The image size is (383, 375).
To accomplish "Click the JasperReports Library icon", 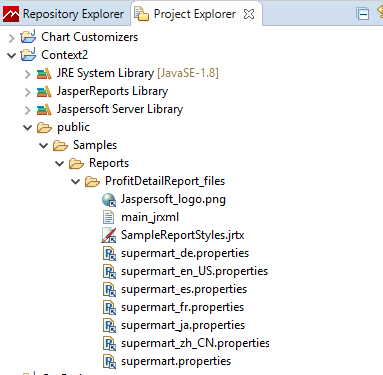I will [44, 91].
